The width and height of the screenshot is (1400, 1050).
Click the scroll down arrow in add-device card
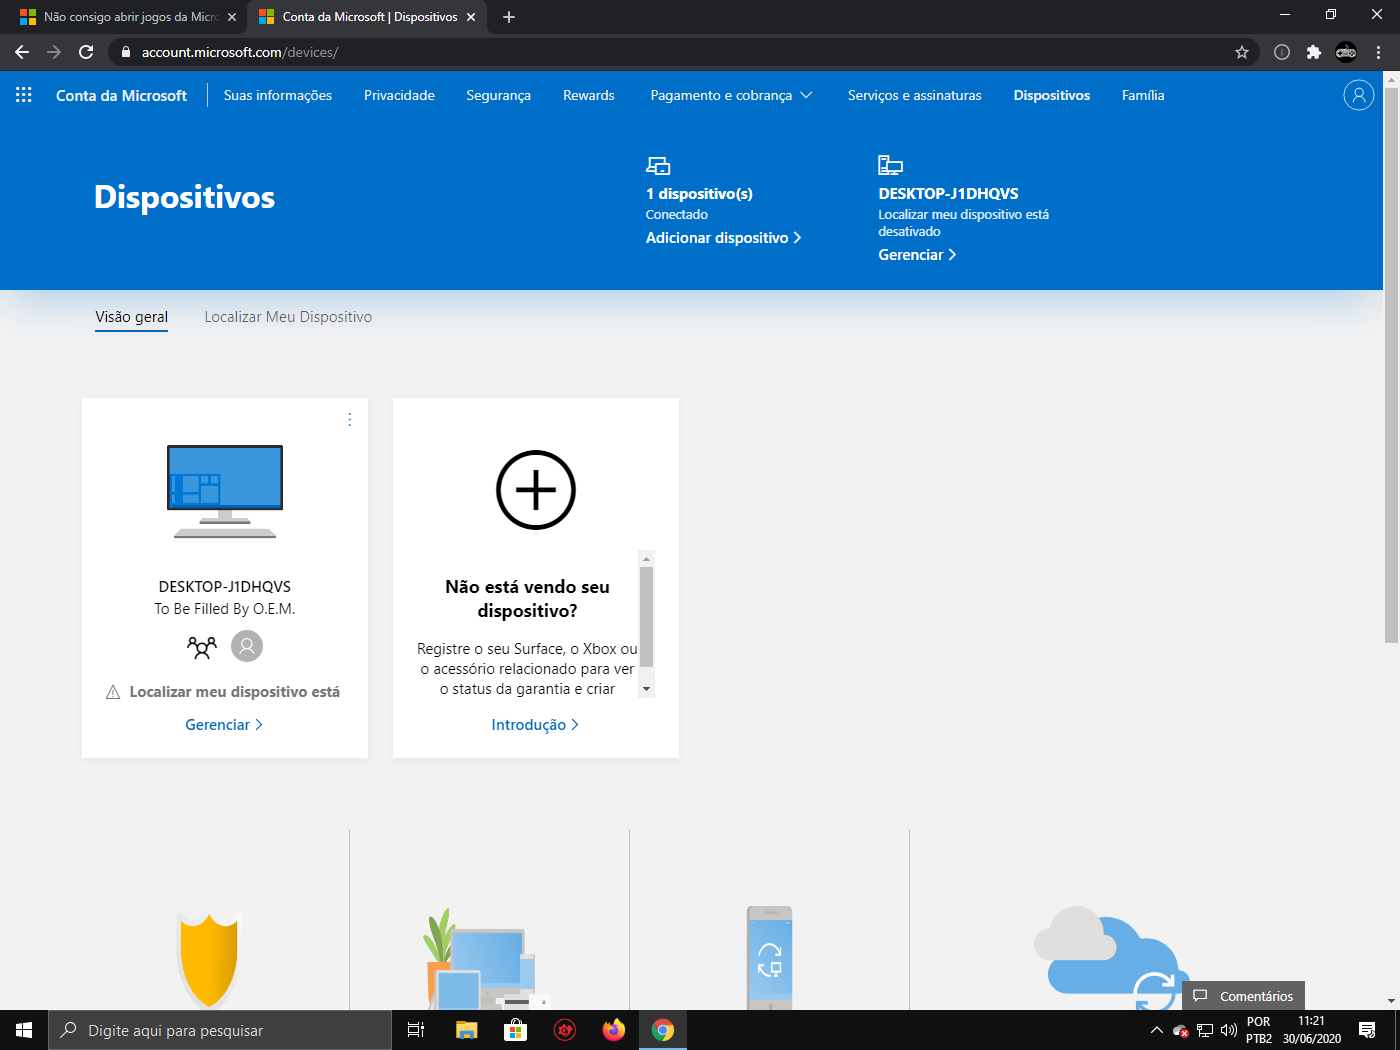click(x=647, y=689)
